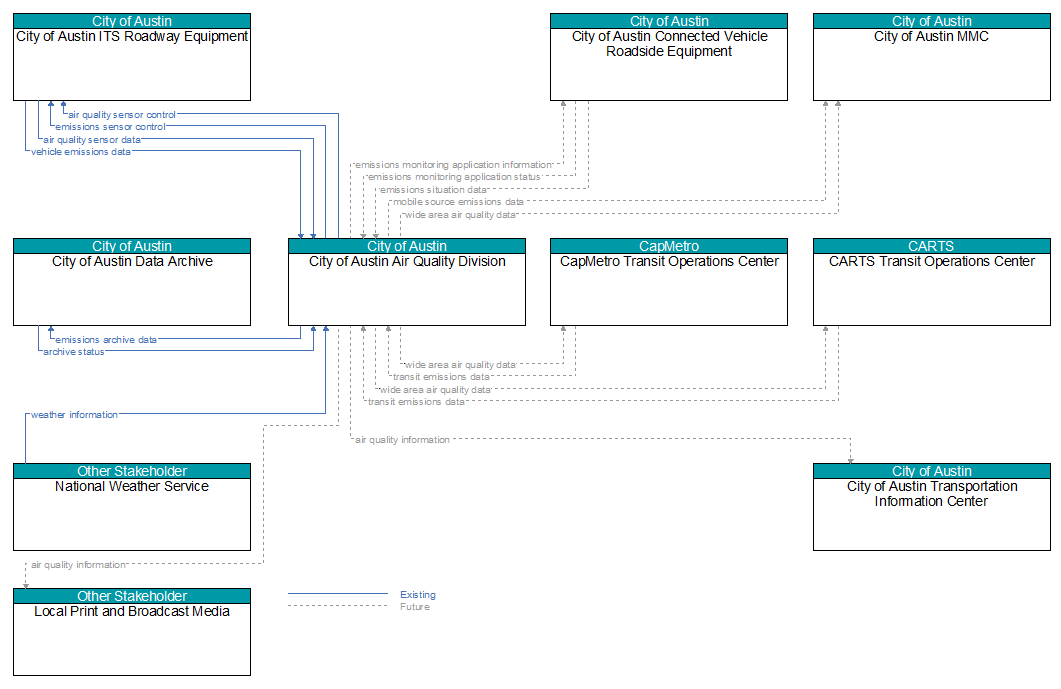Select the City of Austin Data Archive node
This screenshot has height=689, width=1061.
point(132,282)
